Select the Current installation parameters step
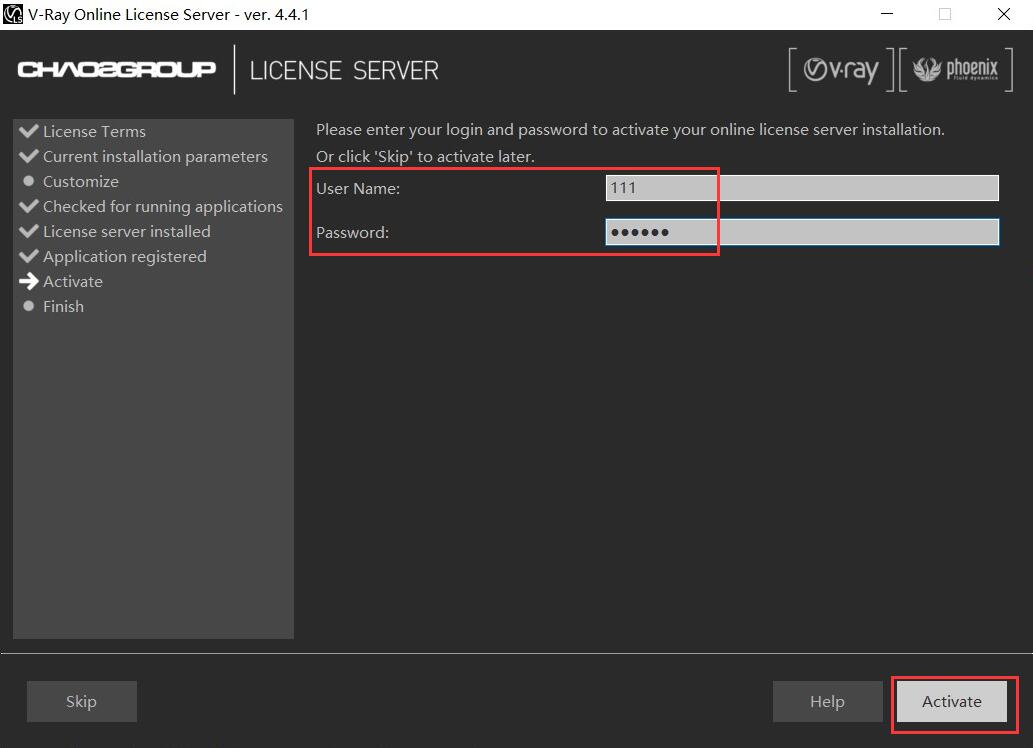Screen dimensions: 1033x748 [155, 156]
